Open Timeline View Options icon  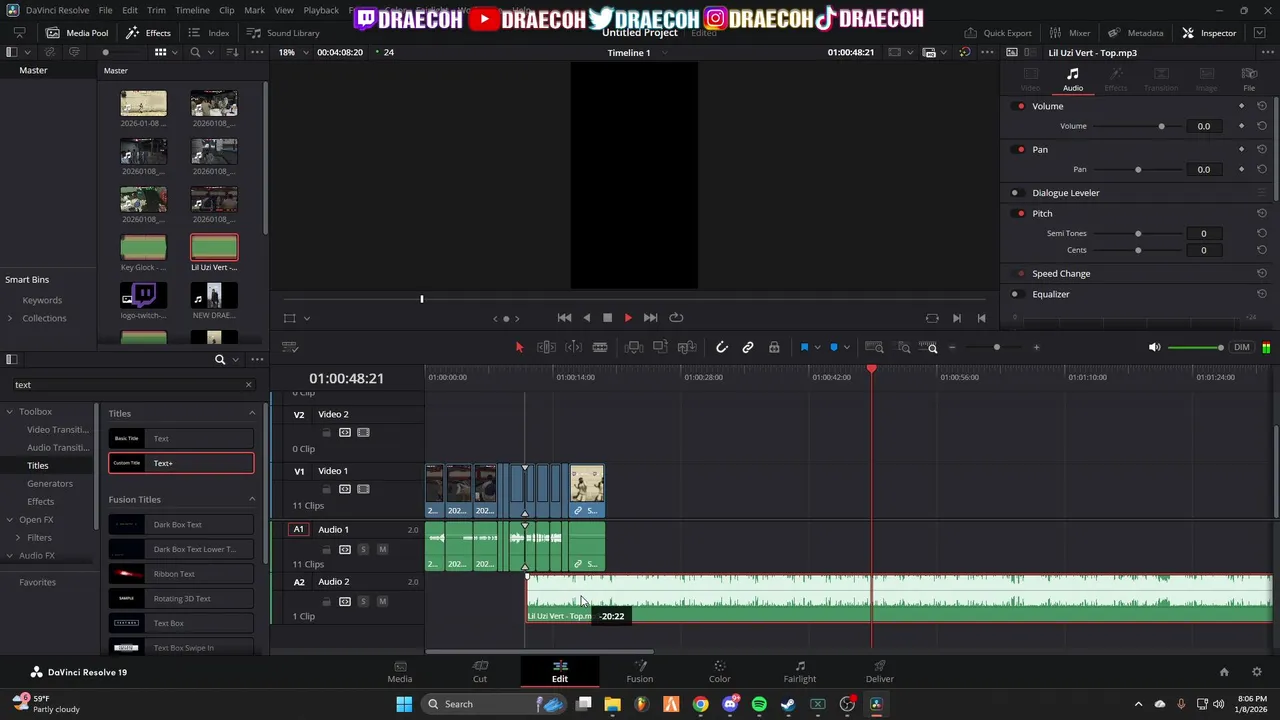290,347
